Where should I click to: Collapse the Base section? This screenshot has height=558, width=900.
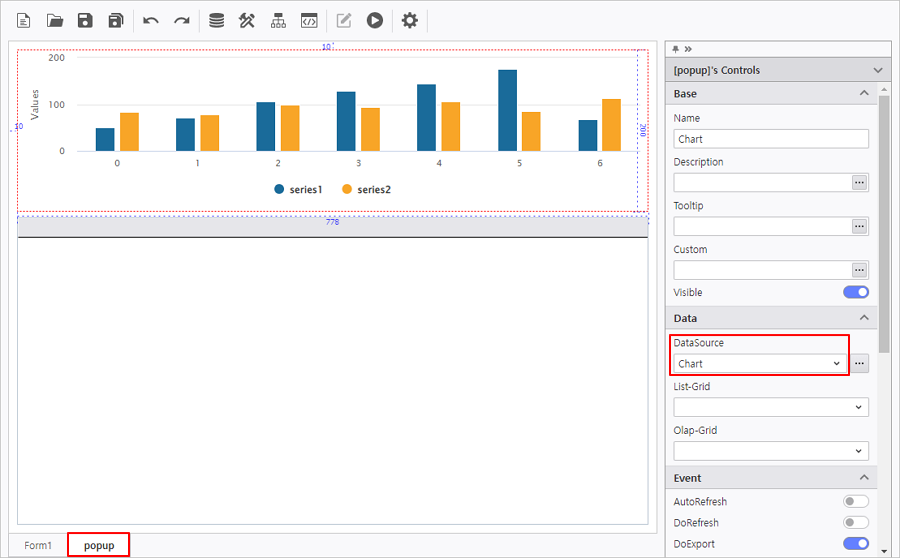coord(864,94)
